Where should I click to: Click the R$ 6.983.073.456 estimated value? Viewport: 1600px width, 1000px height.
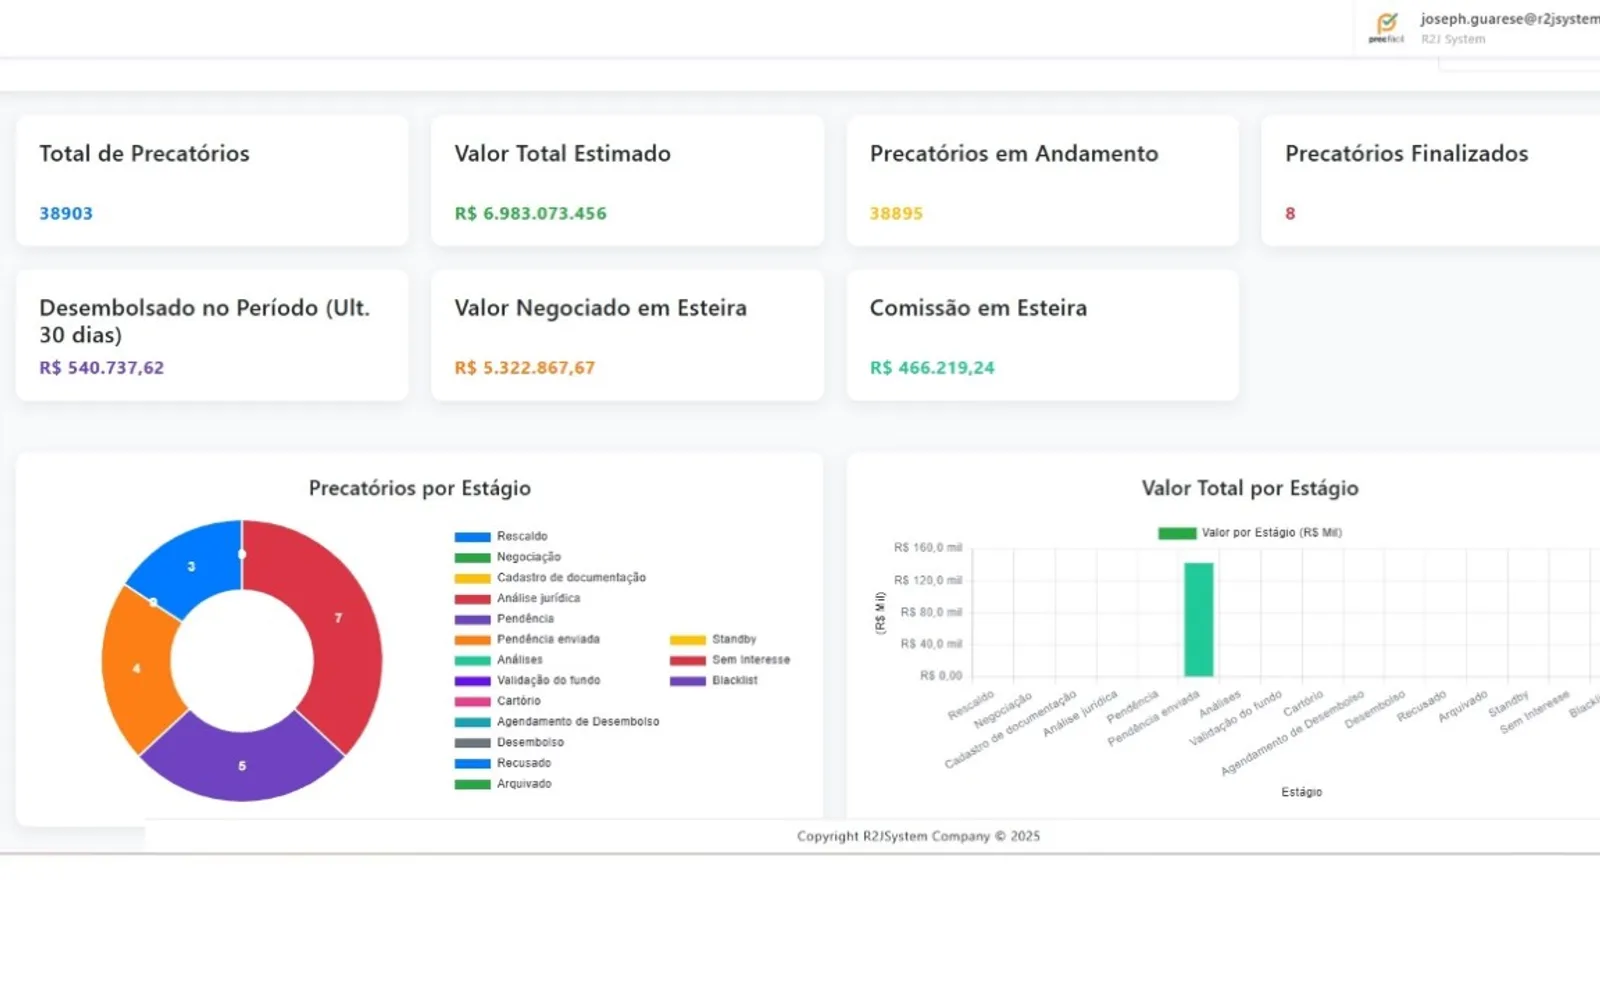pyautogui.click(x=530, y=213)
